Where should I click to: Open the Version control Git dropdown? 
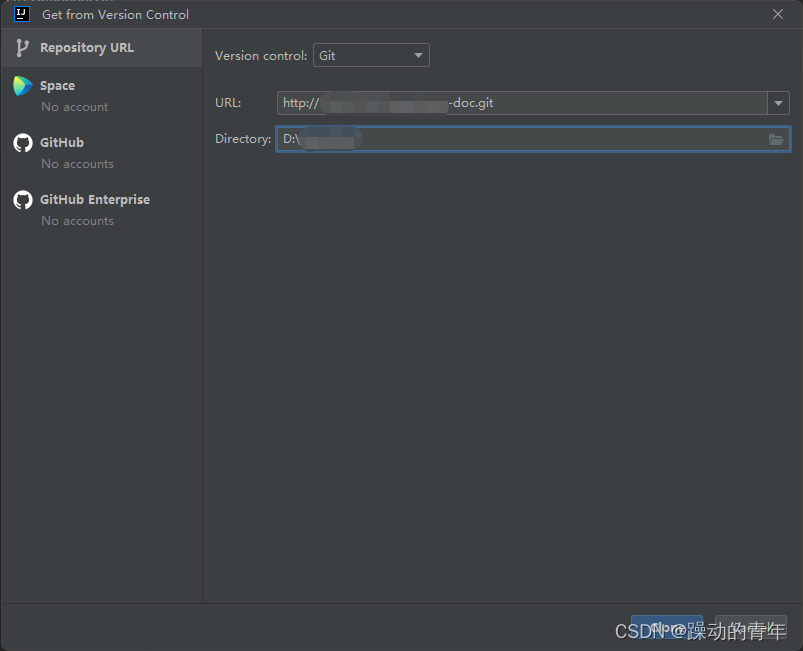pos(371,55)
